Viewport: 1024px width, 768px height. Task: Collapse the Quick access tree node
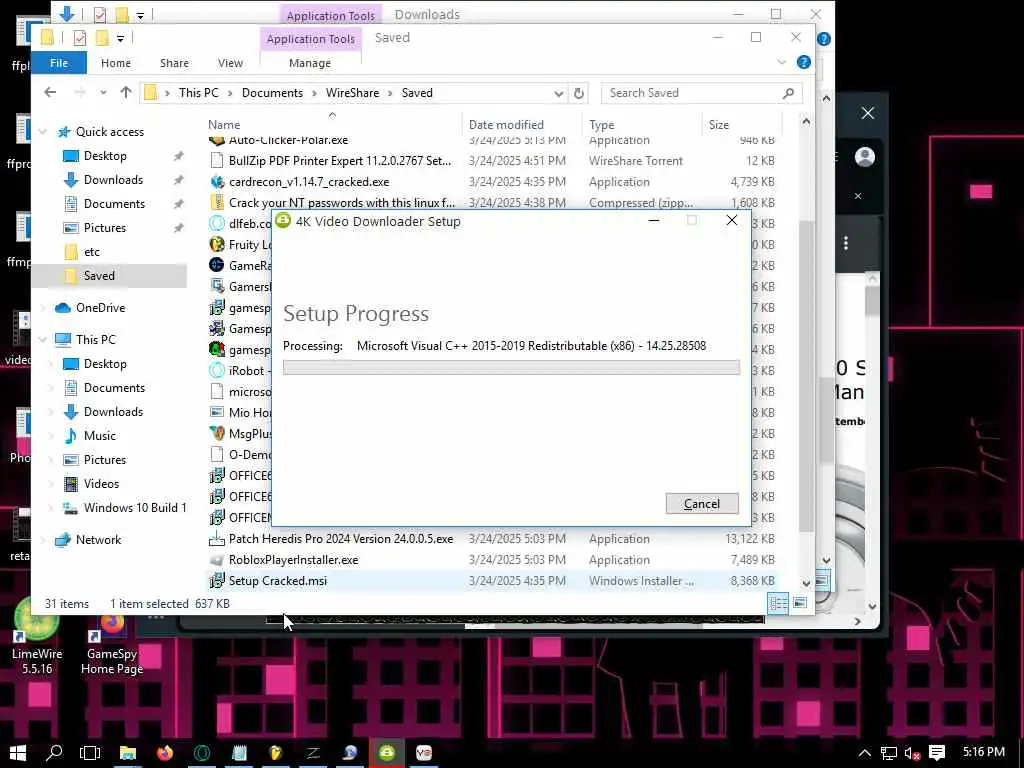tap(43, 132)
